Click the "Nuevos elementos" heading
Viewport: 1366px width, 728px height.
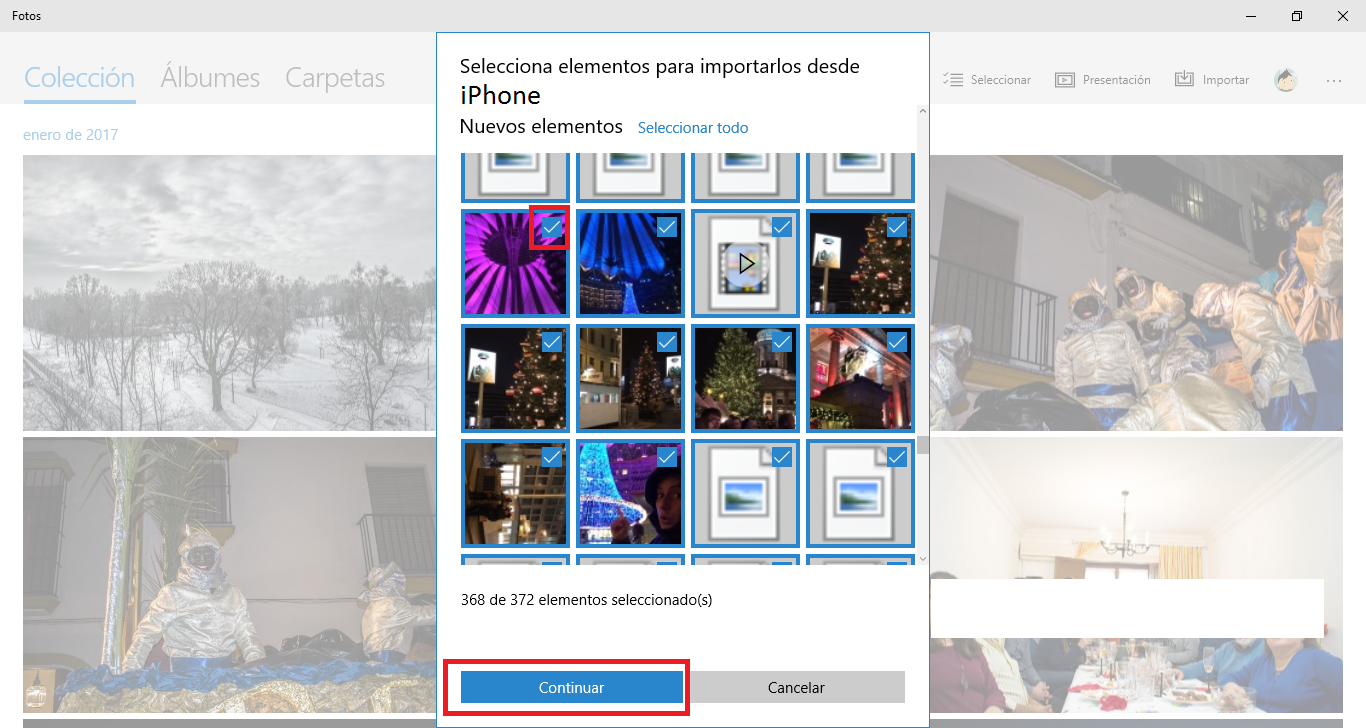click(541, 127)
